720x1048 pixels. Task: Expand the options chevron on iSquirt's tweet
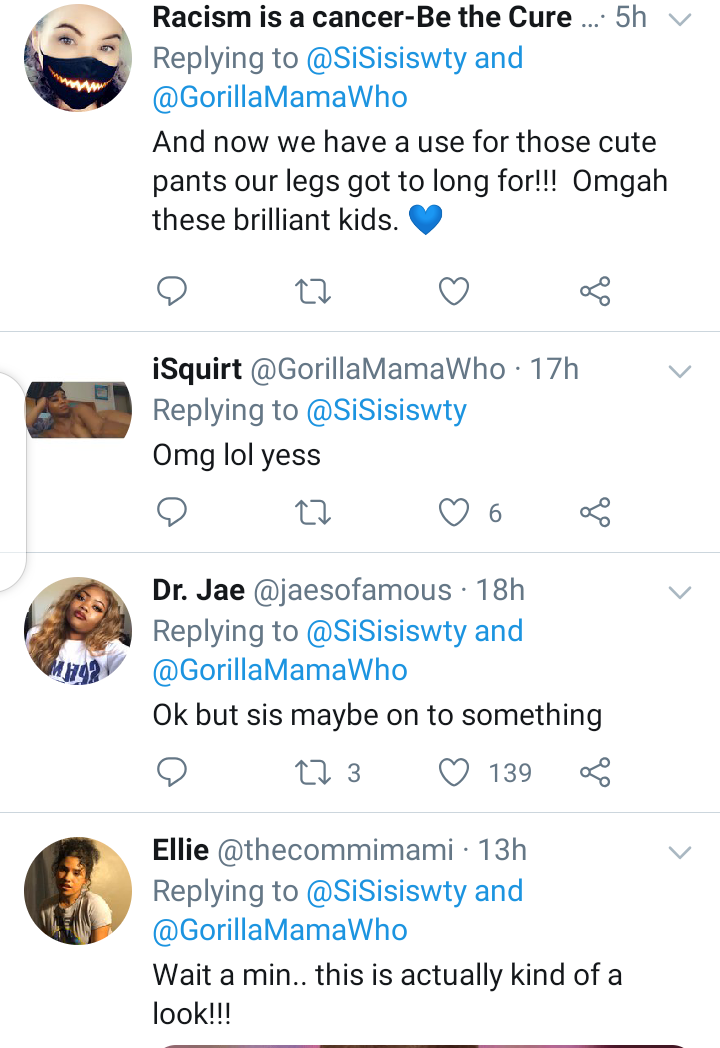680,372
